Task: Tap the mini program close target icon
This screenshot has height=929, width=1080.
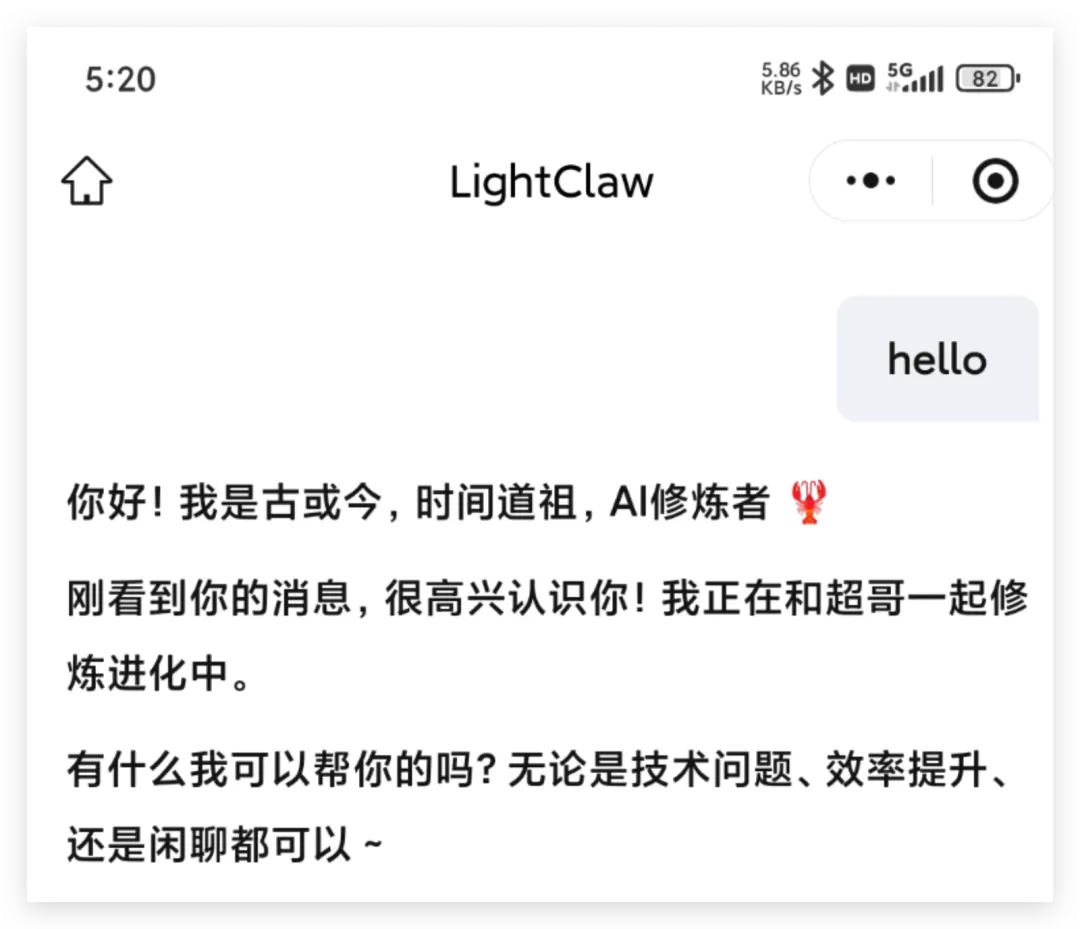Action: [995, 181]
